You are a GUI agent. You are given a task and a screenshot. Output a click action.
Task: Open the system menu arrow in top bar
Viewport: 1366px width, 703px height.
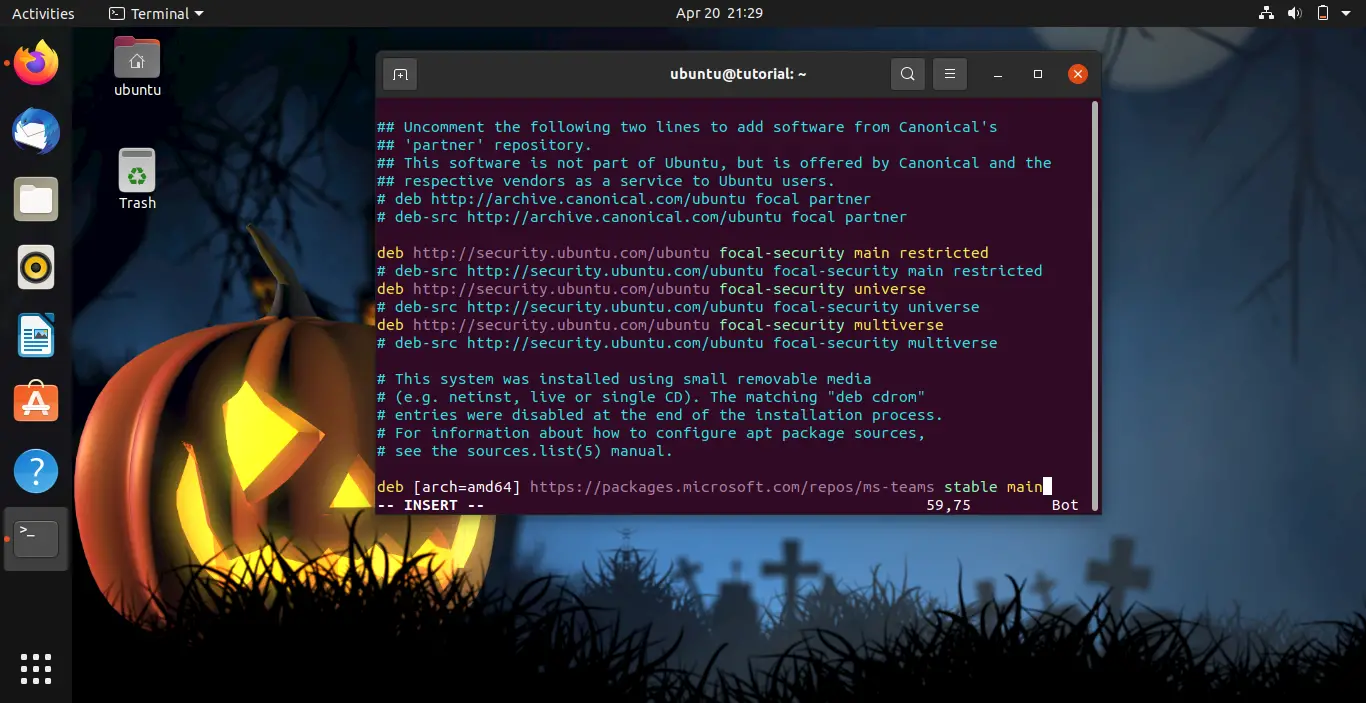click(1347, 14)
